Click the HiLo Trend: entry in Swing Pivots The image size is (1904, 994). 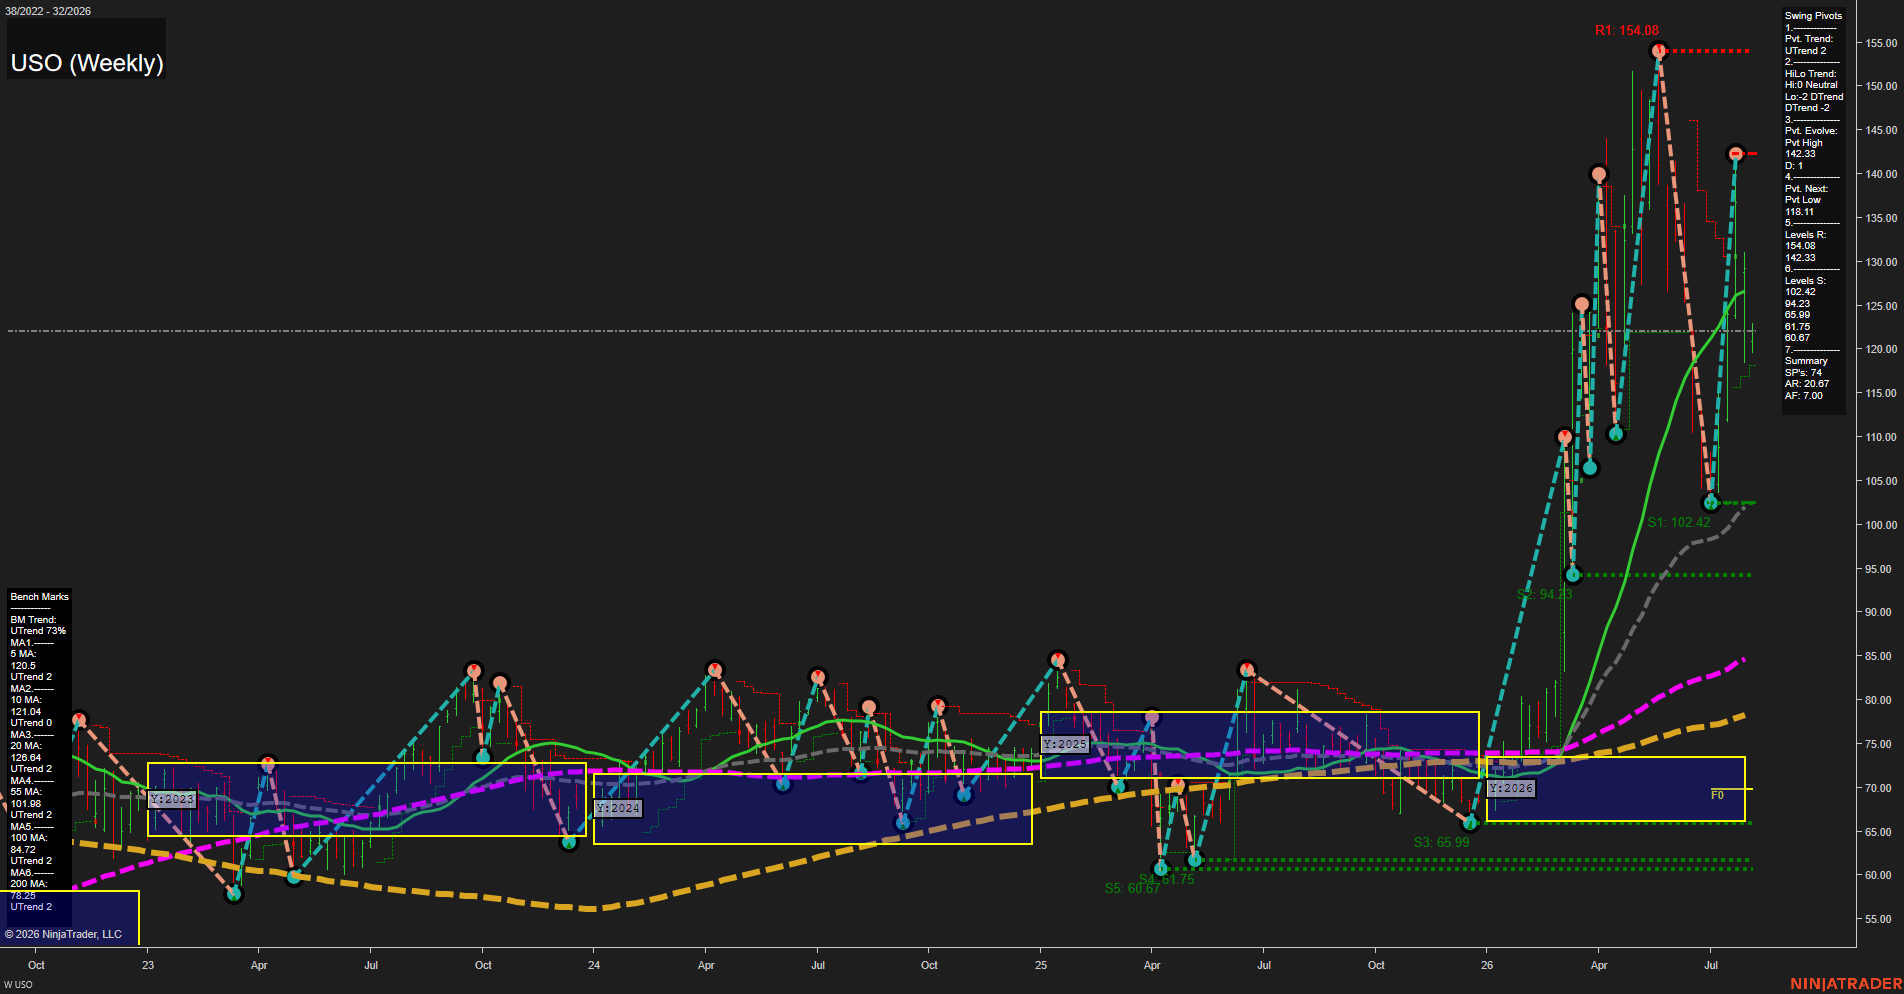pyautogui.click(x=1810, y=74)
